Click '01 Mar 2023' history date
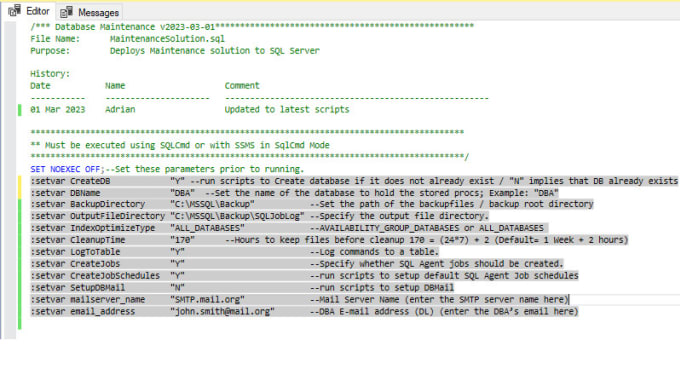 [x=58, y=110]
